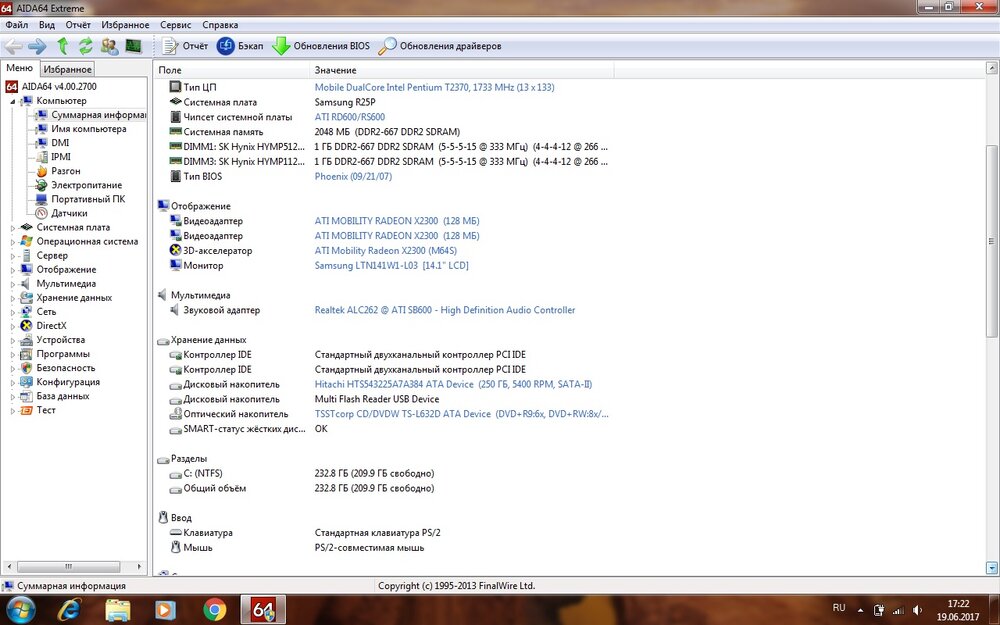Select База данных in the tree
Viewport: 1000px width, 625px height.
click(x=62, y=396)
